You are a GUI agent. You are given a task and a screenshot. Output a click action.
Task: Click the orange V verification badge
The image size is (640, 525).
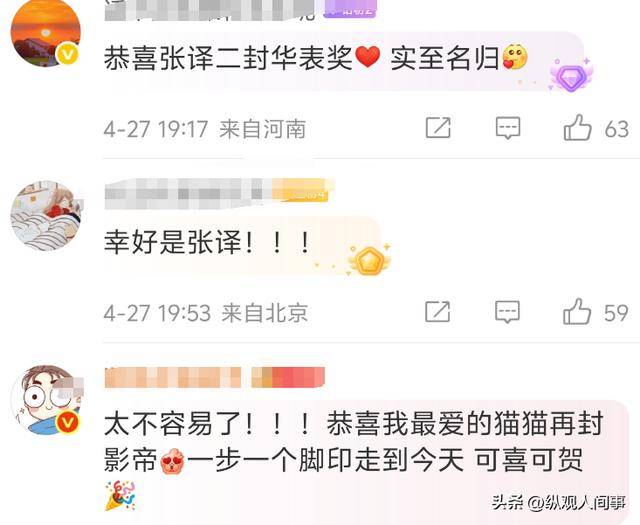pyautogui.click(x=68, y=422)
